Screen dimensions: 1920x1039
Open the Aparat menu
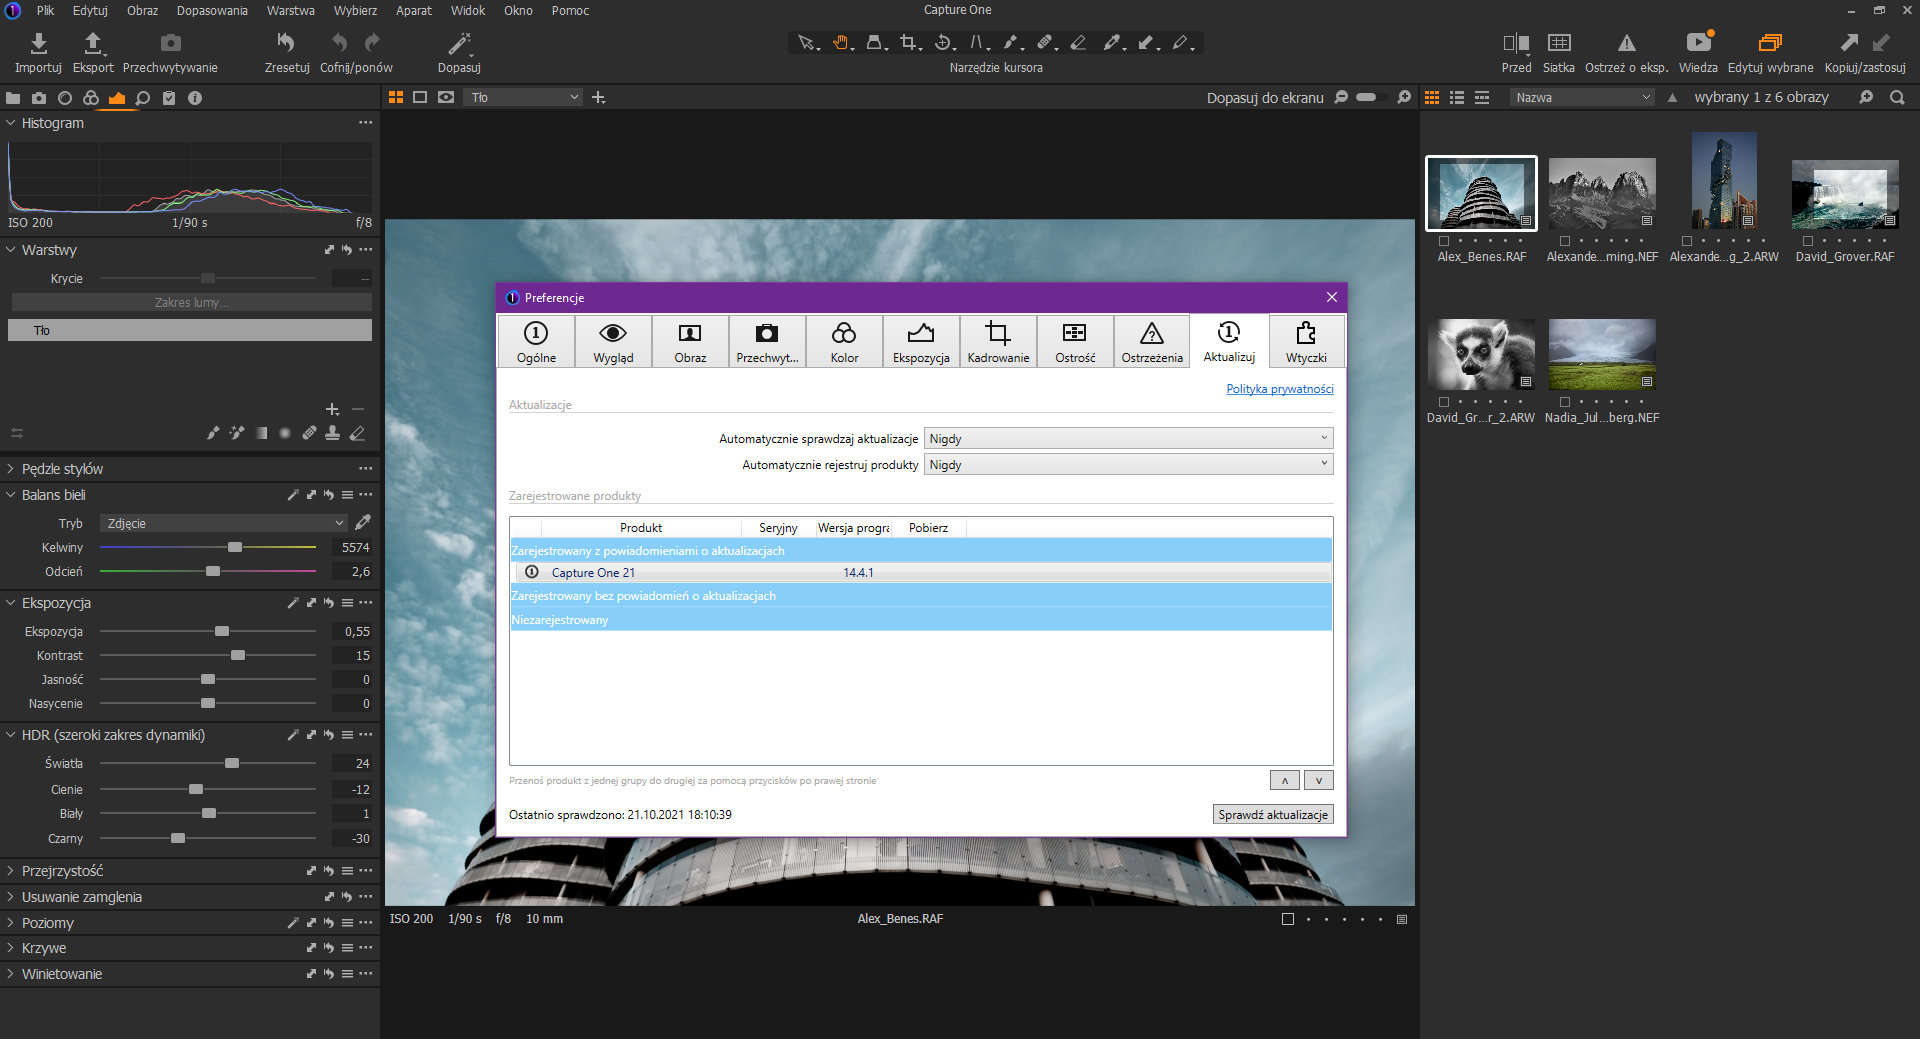[414, 10]
